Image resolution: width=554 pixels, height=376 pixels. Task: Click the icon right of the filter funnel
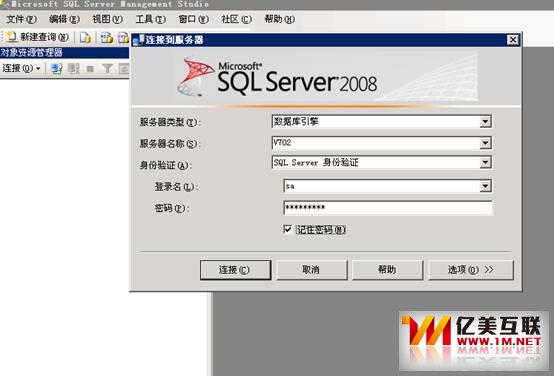coord(124,68)
